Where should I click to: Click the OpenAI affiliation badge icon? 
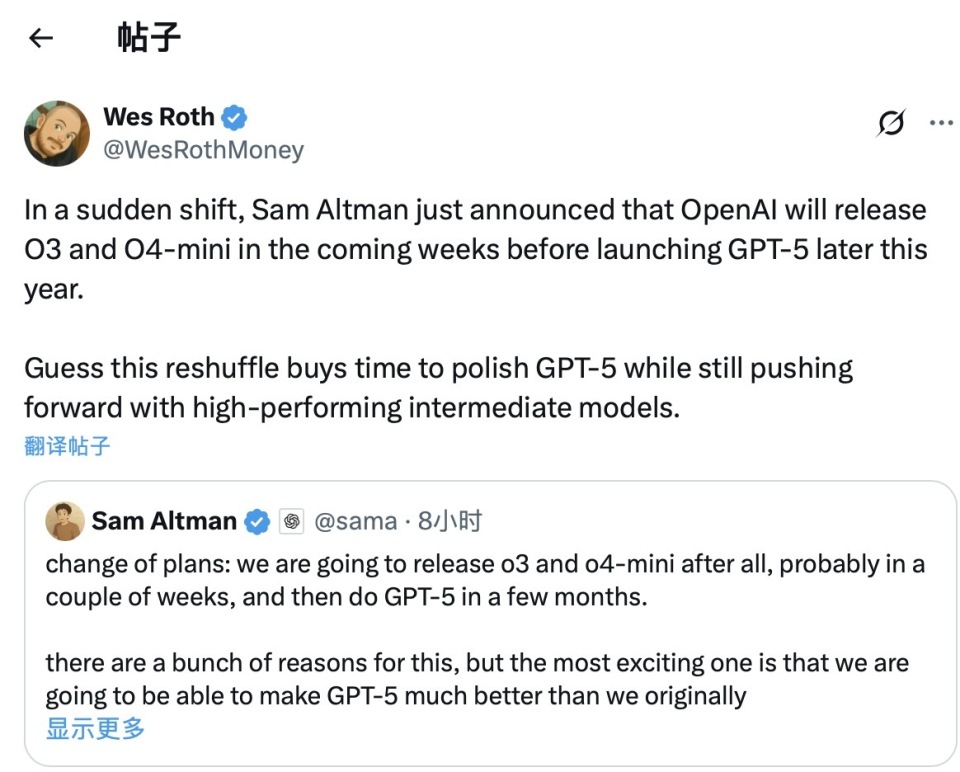tap(292, 522)
